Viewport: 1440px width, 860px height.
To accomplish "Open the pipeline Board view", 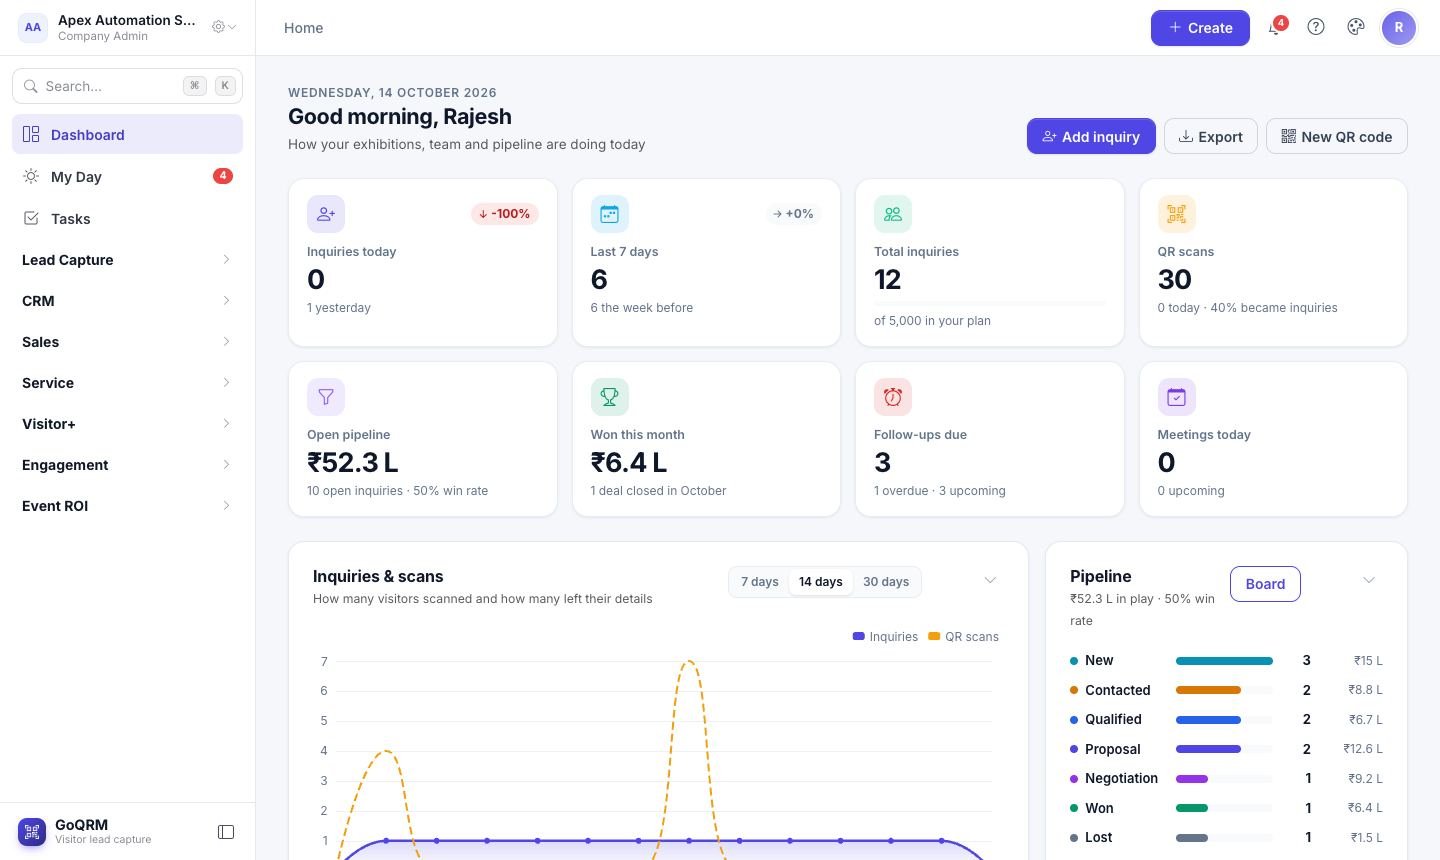I will click(x=1265, y=584).
